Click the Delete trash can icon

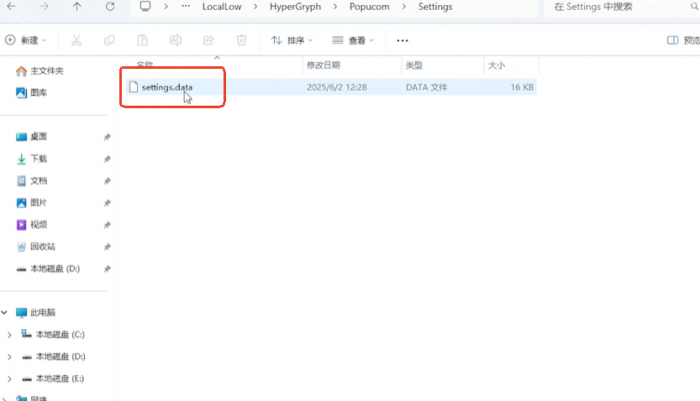coord(241,41)
